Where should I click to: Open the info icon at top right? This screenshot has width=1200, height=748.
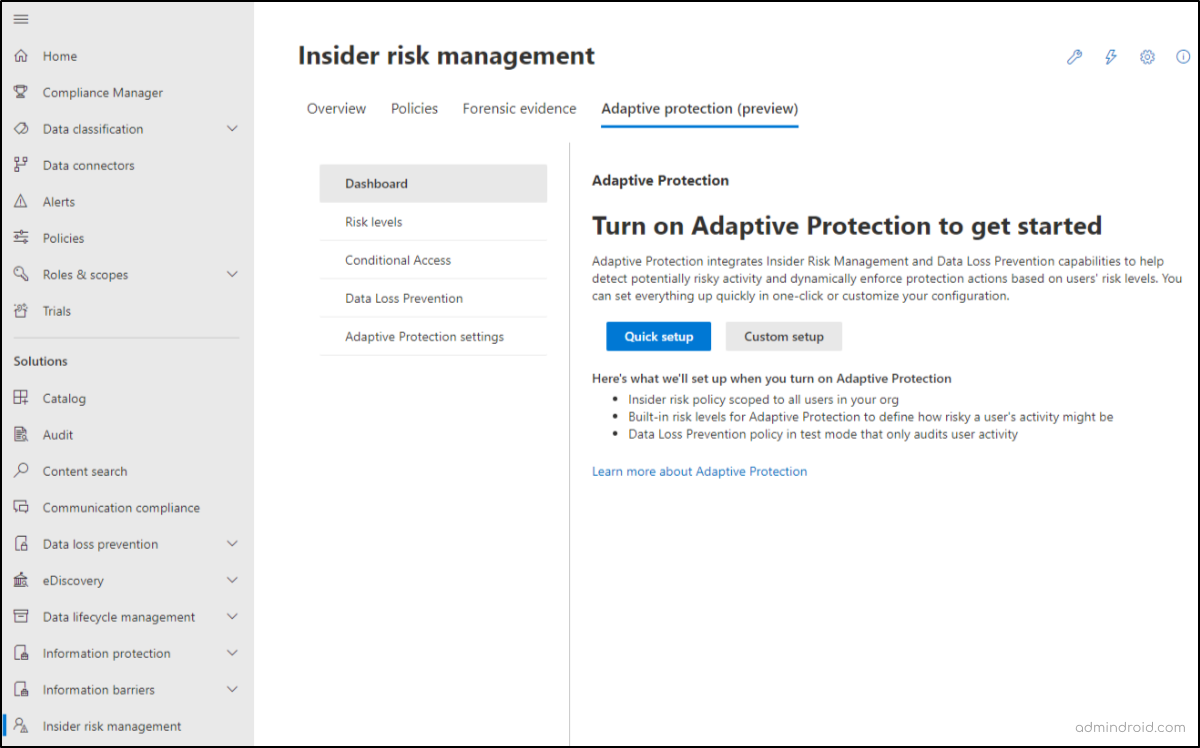tap(1183, 57)
